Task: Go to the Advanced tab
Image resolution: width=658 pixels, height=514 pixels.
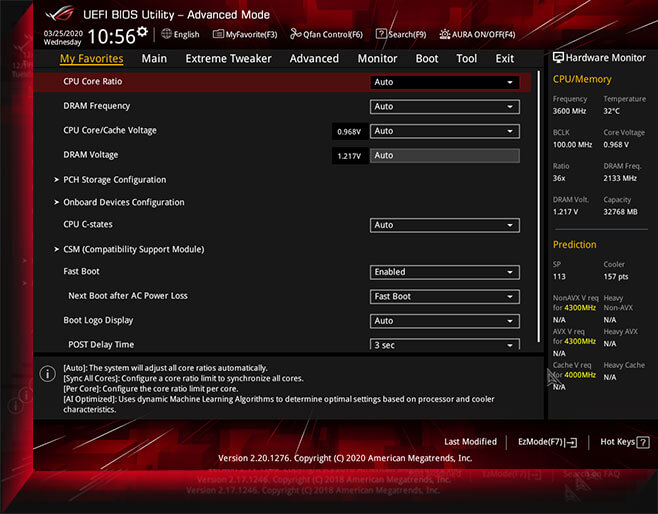Action: coord(314,58)
